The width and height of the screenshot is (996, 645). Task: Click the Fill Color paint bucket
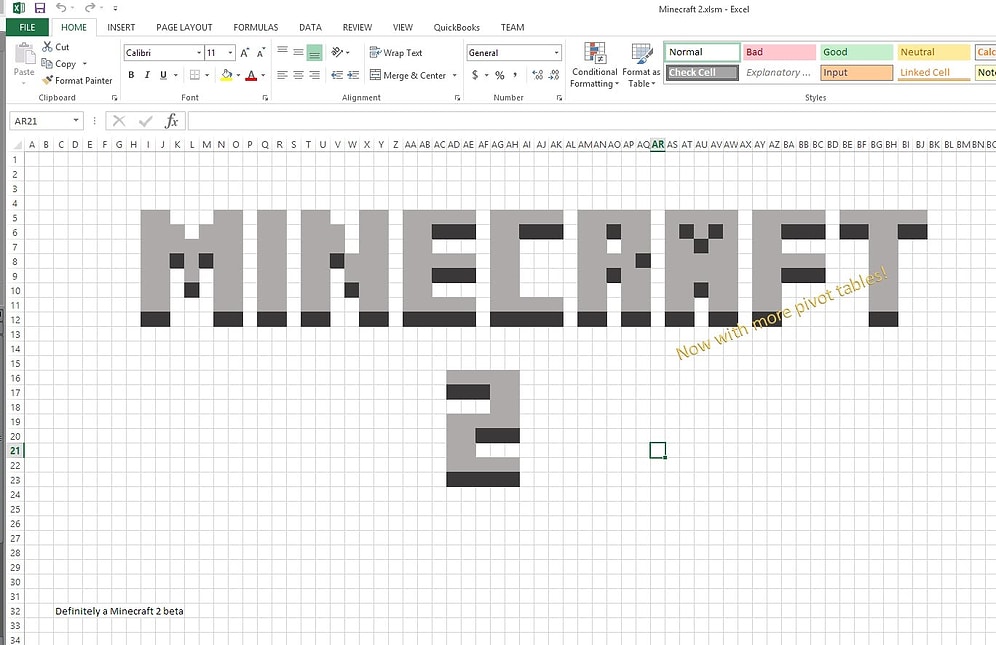(x=227, y=75)
